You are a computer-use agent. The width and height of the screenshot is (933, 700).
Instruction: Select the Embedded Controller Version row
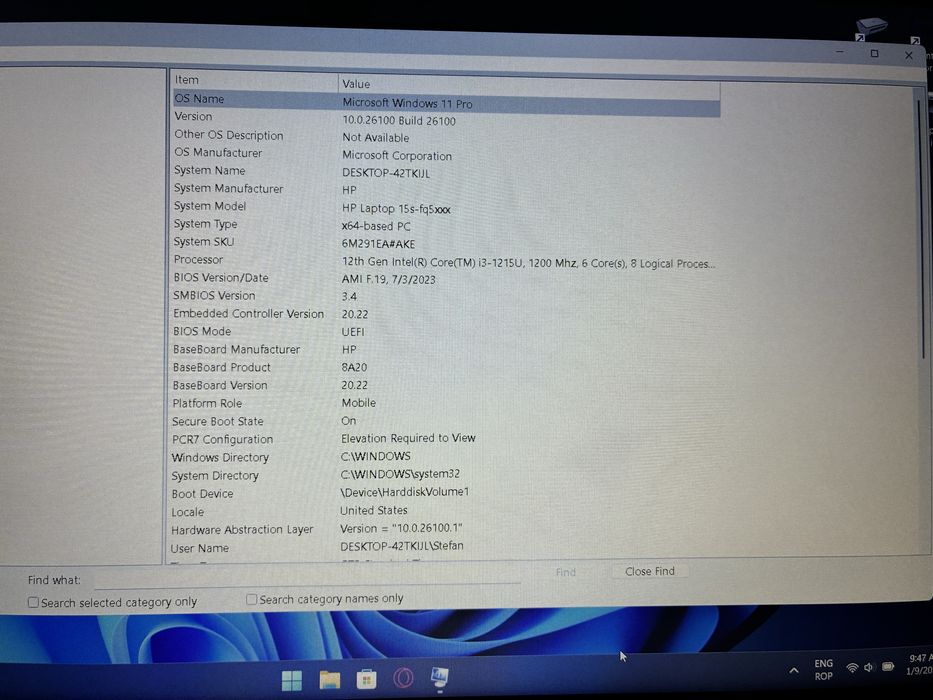(x=446, y=314)
